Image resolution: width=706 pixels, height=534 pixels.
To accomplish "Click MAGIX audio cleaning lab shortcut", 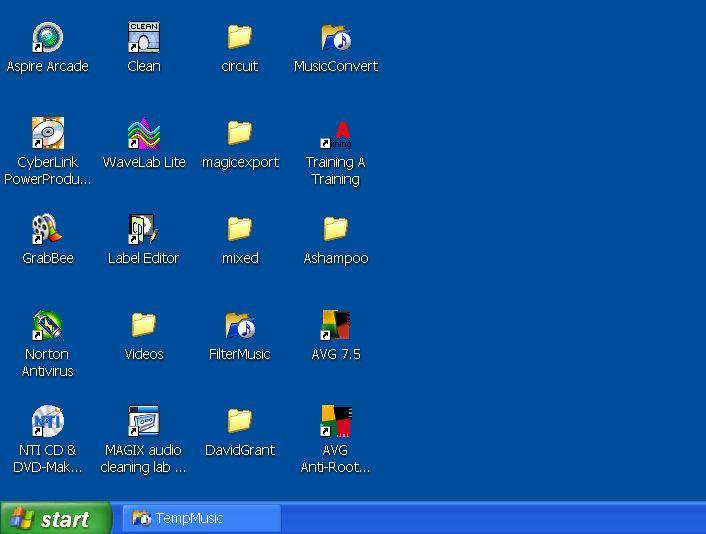I will click(144, 422).
